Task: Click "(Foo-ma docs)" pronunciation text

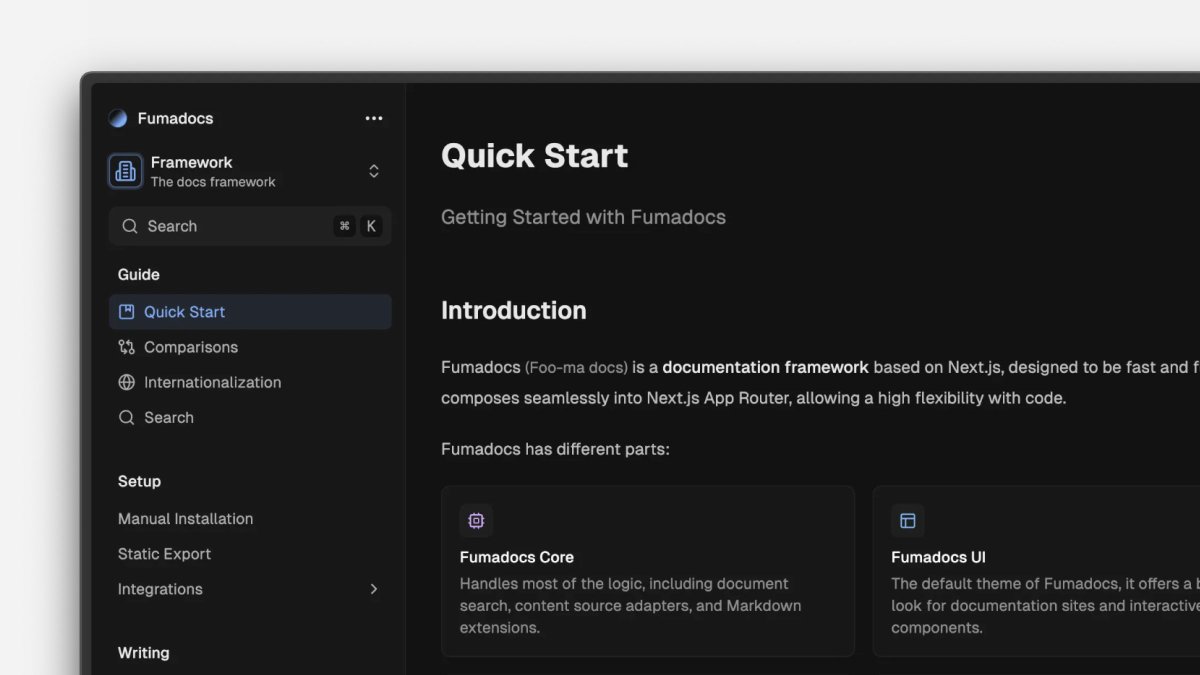Action: pos(576,367)
